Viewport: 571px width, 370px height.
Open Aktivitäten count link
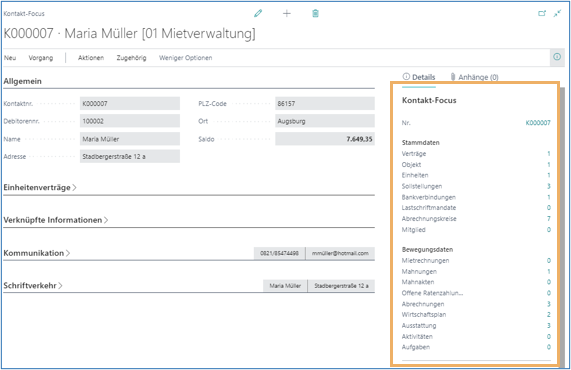click(548, 336)
